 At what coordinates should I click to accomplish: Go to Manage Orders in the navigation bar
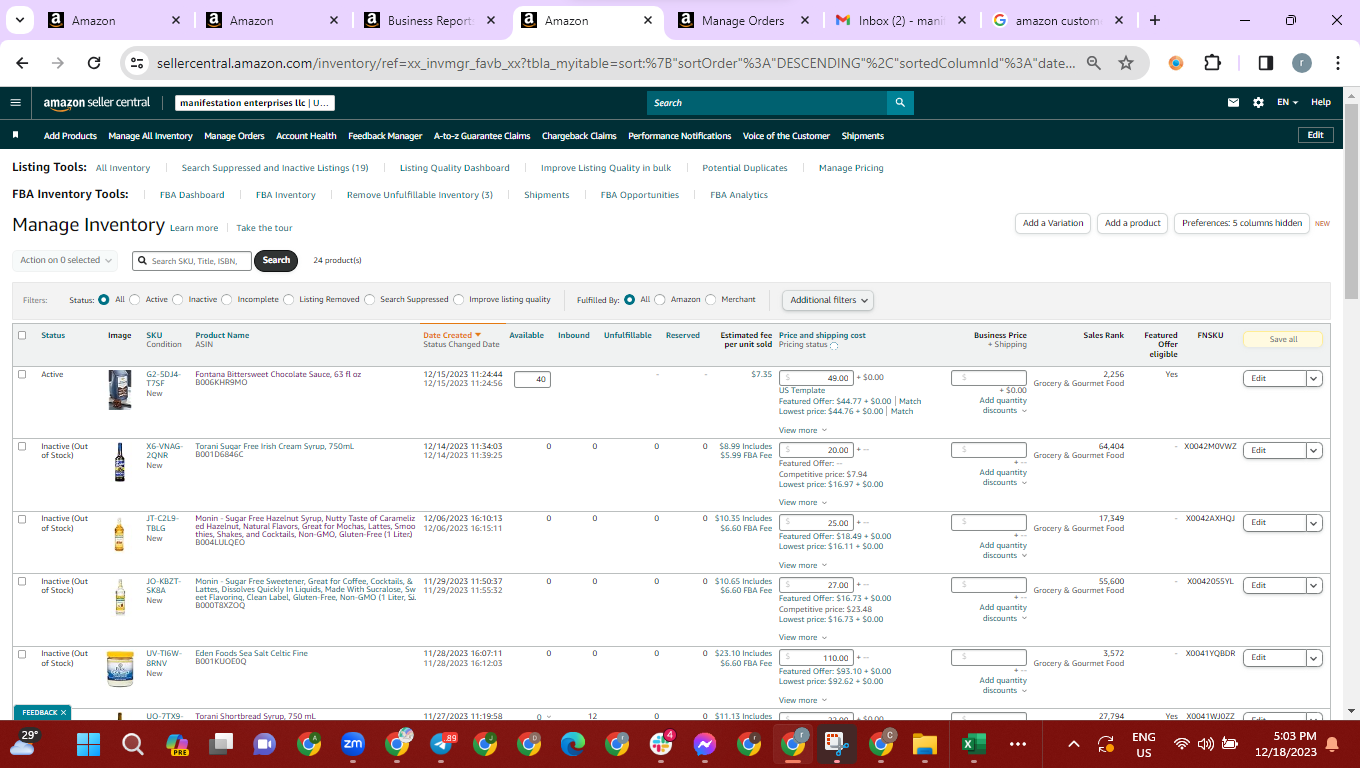(234, 136)
